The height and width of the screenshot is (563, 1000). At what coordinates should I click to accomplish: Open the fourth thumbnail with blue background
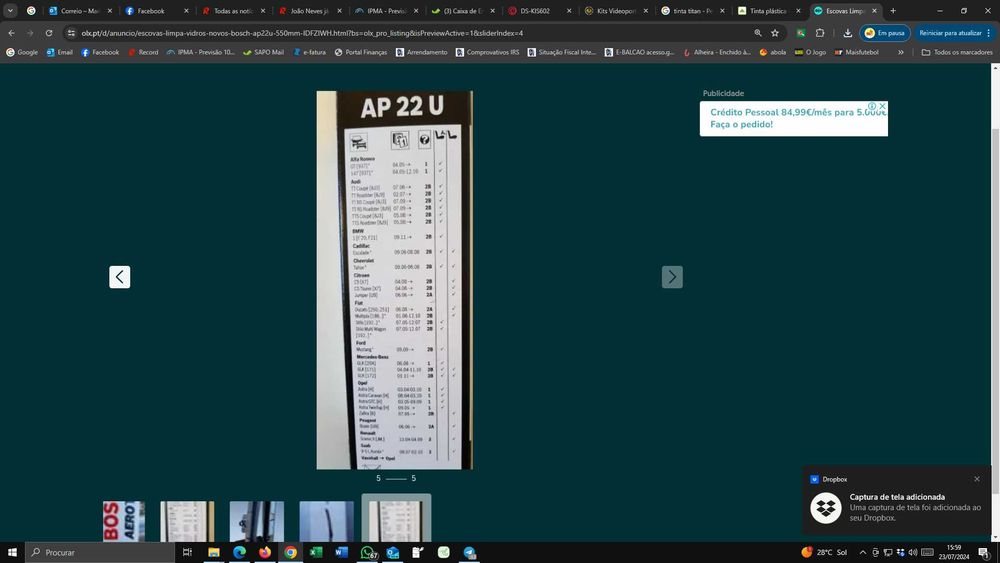pos(327,521)
